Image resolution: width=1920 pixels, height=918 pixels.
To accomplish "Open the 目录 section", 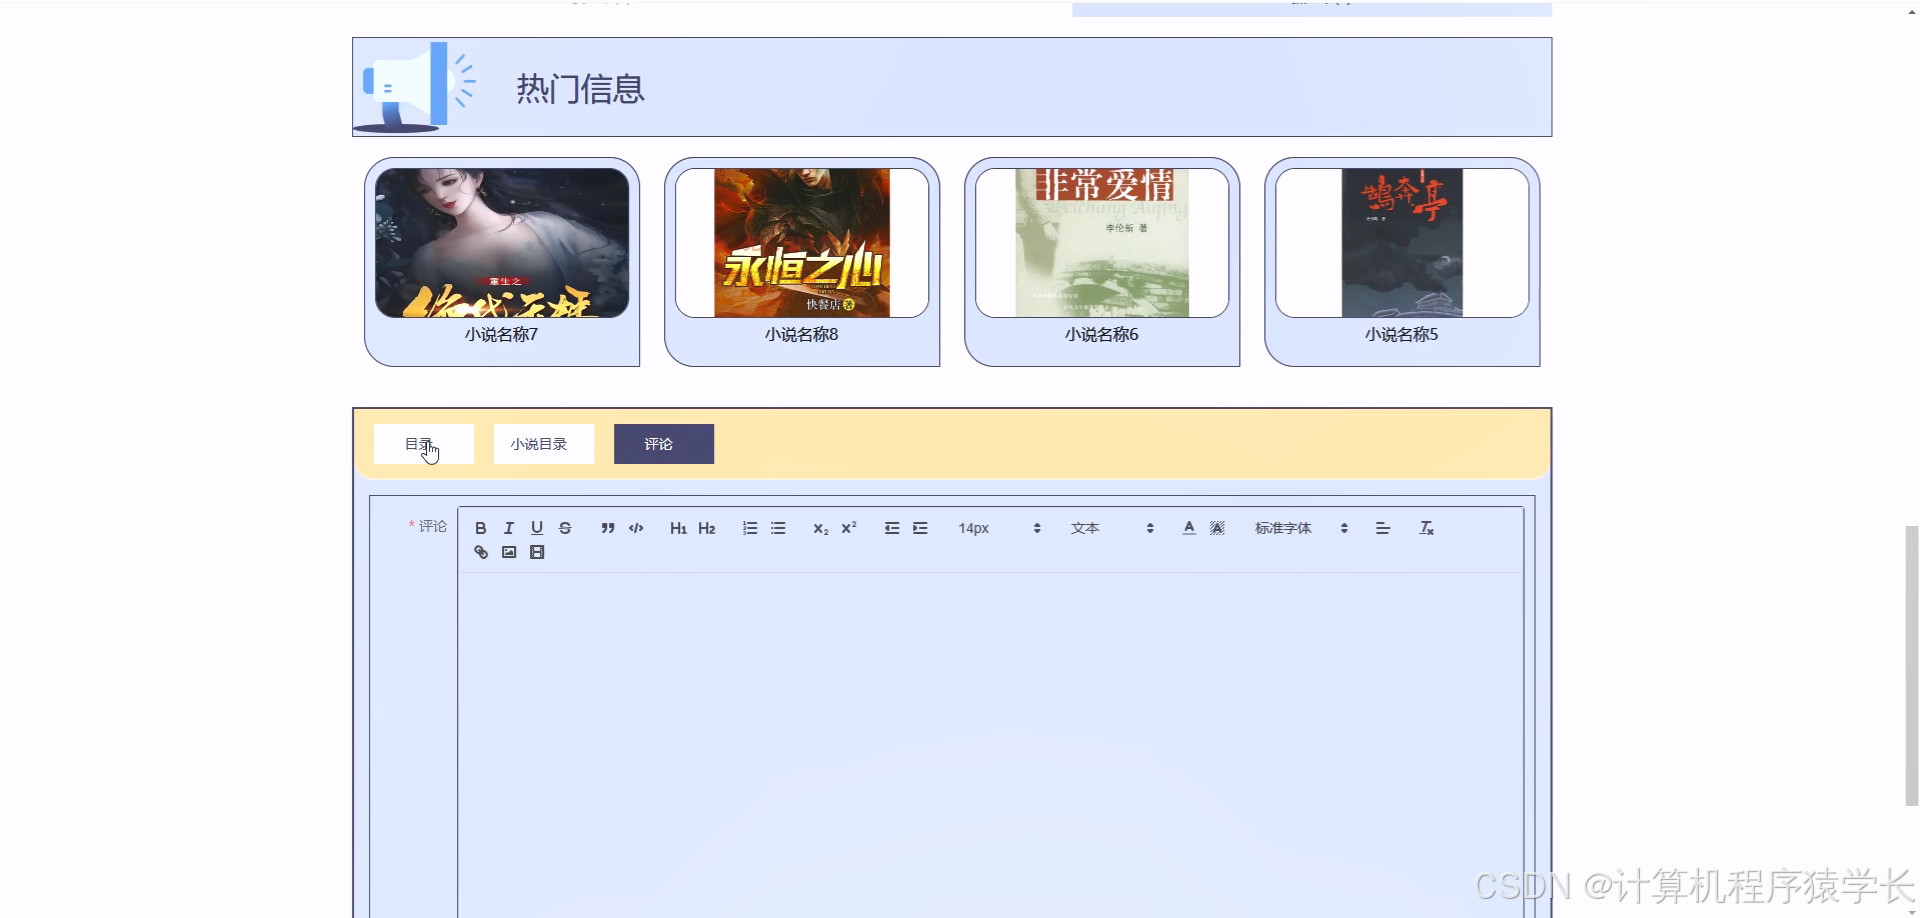I will [423, 443].
